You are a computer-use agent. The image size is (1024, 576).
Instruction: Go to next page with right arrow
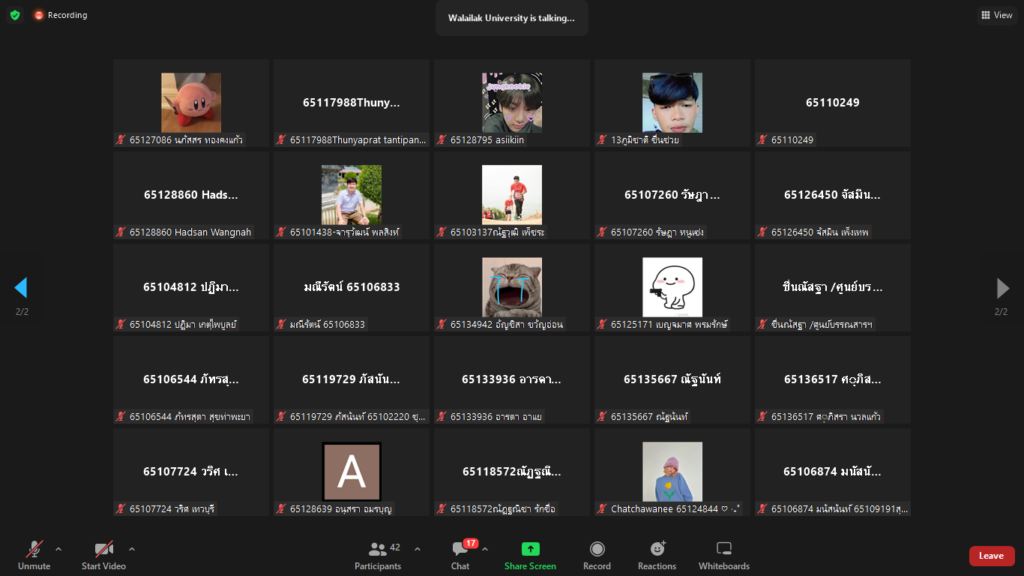click(x=1002, y=288)
